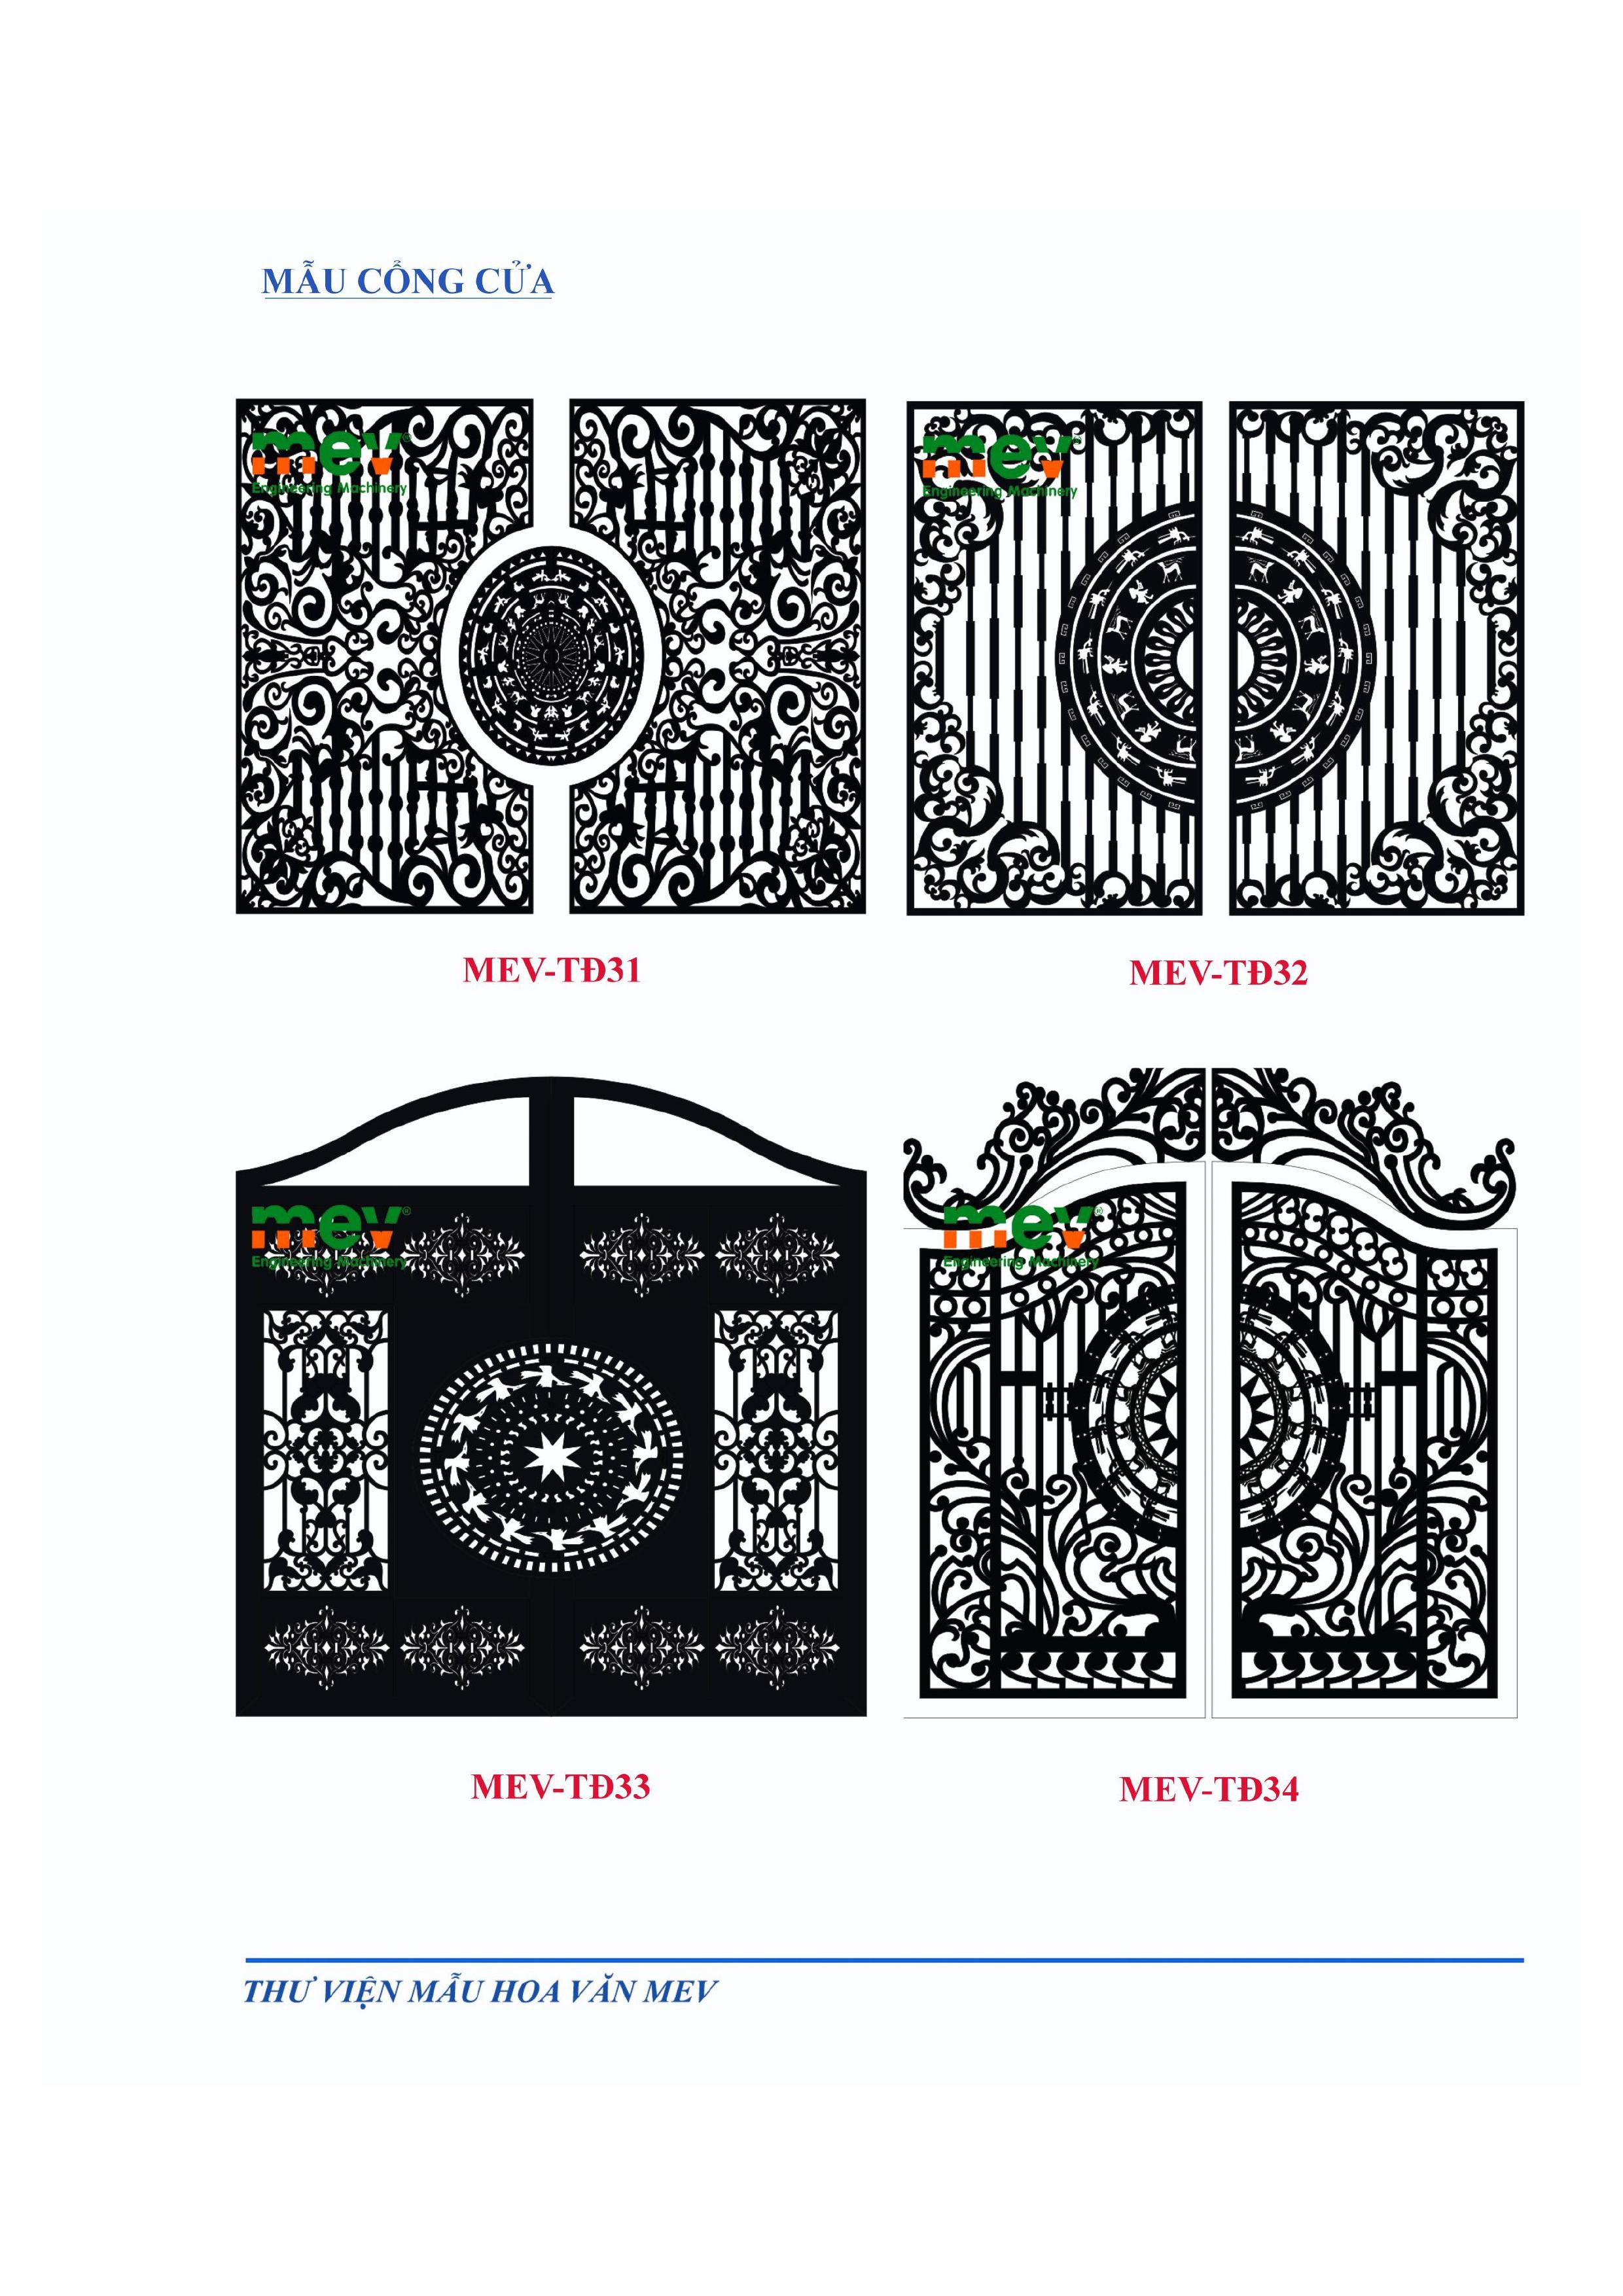Click the MEV-TĐ32 red label
The width and height of the screenshot is (1623, 2296).
point(1218,973)
